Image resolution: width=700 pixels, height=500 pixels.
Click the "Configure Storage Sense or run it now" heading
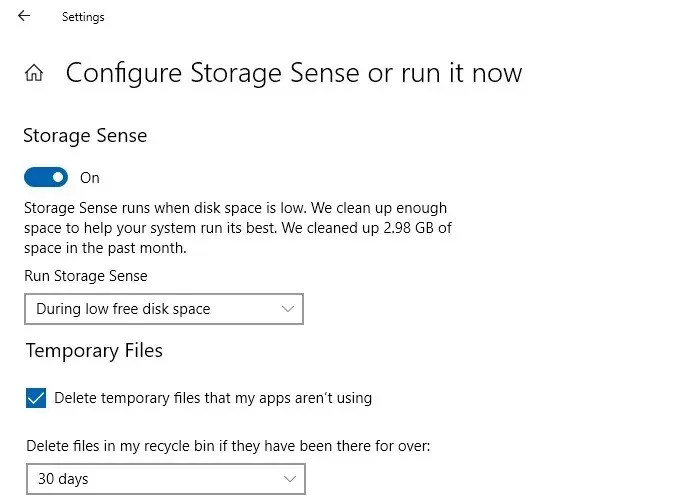coord(294,73)
